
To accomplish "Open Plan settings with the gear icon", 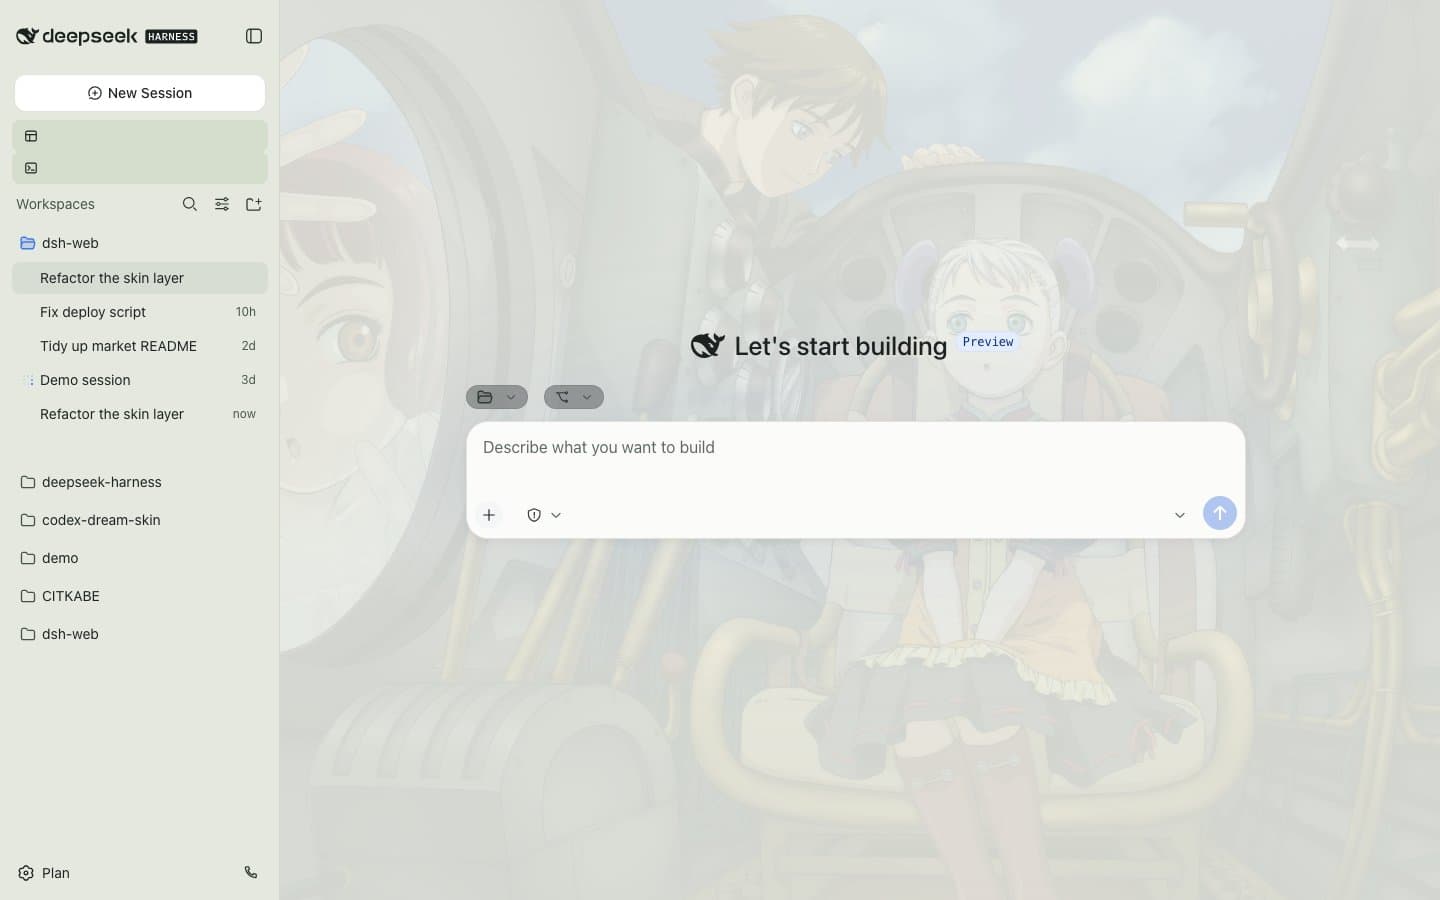I will [x=27, y=873].
